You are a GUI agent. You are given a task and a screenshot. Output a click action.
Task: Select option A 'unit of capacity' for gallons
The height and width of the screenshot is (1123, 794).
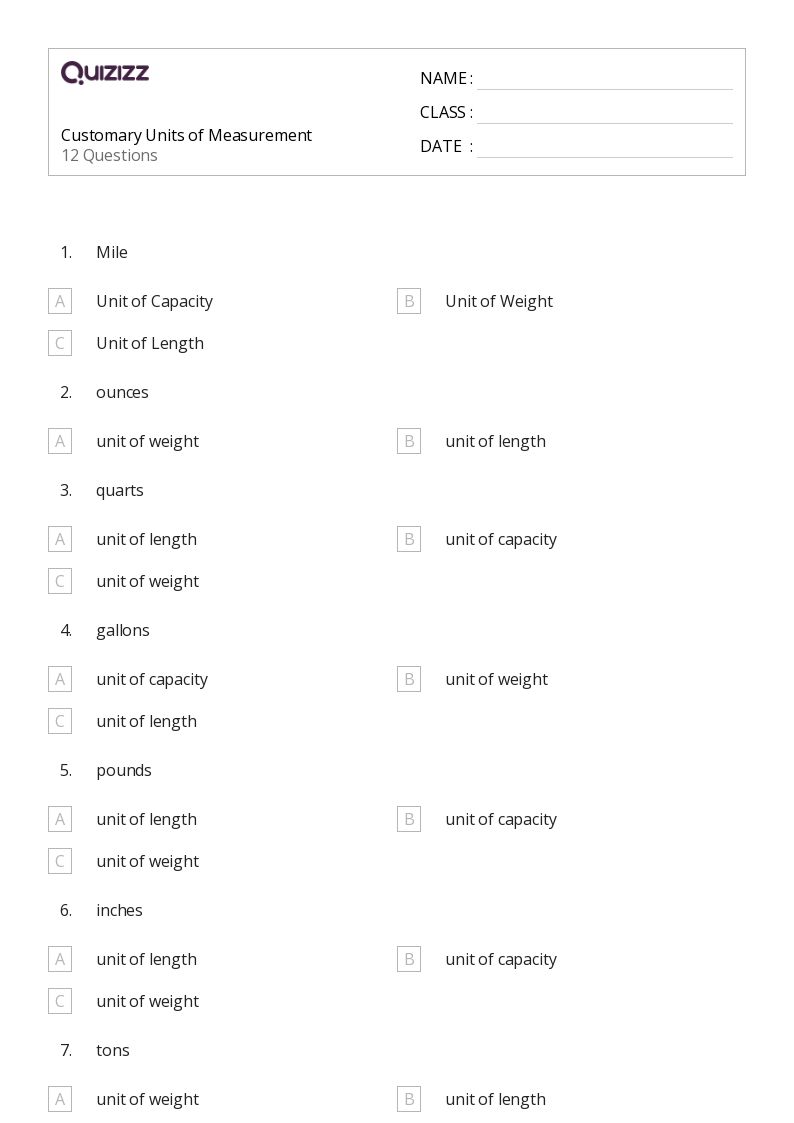click(60, 679)
